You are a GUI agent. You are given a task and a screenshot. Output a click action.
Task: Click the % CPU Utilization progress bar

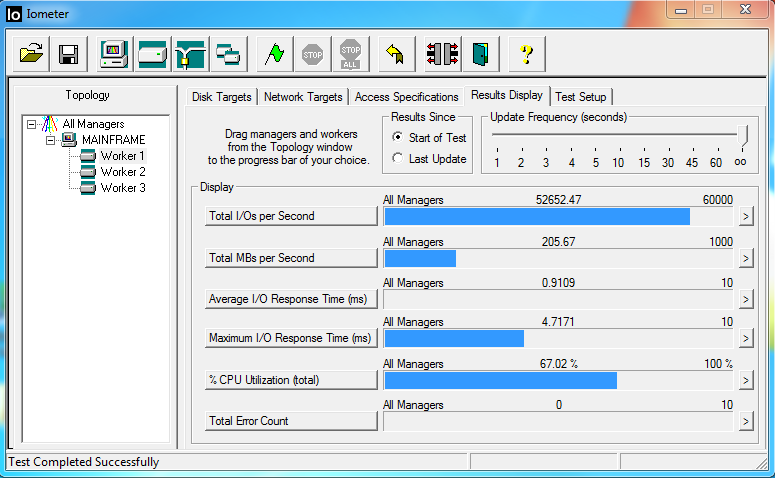tap(558, 381)
